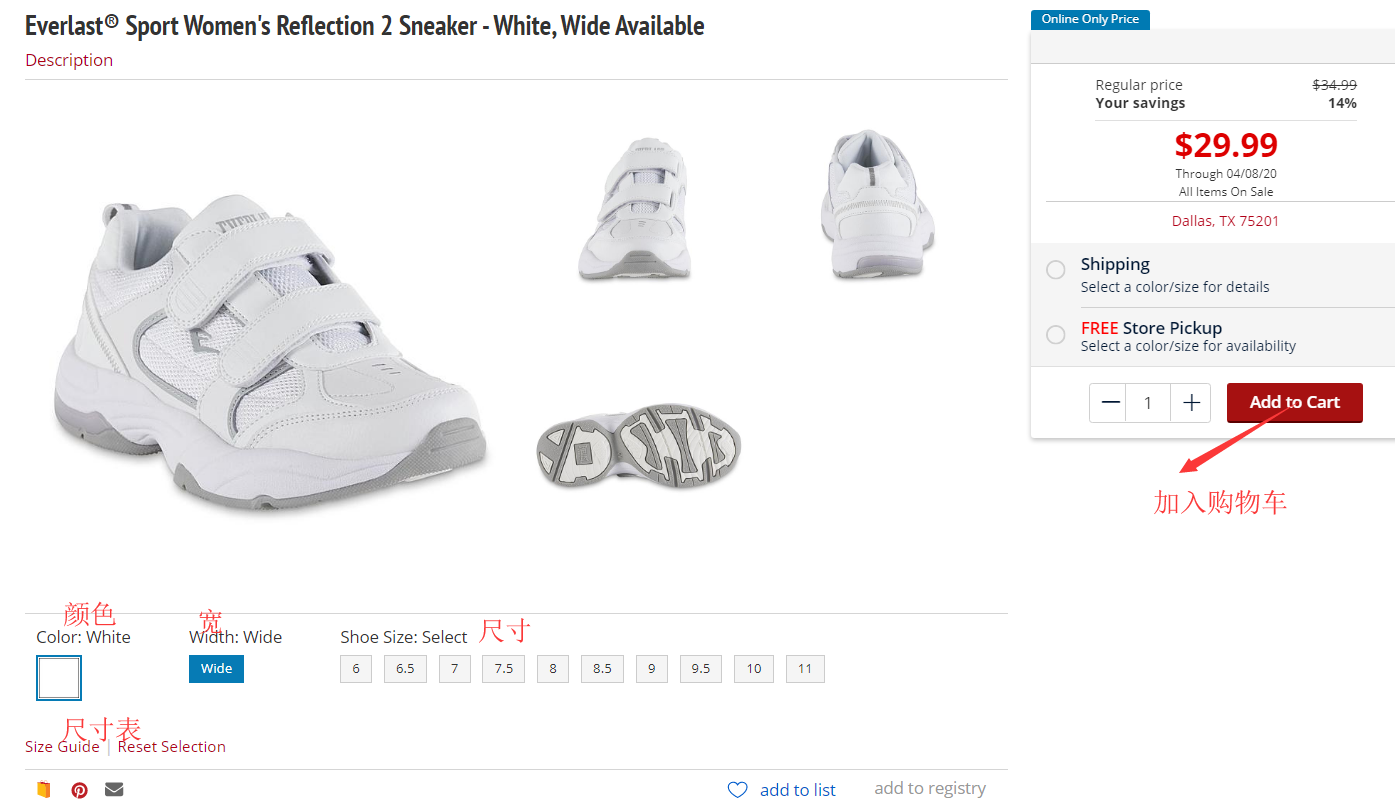This screenshot has height=804, width=1395.
Task: Click the Pinterest share icon
Action: [x=80, y=790]
